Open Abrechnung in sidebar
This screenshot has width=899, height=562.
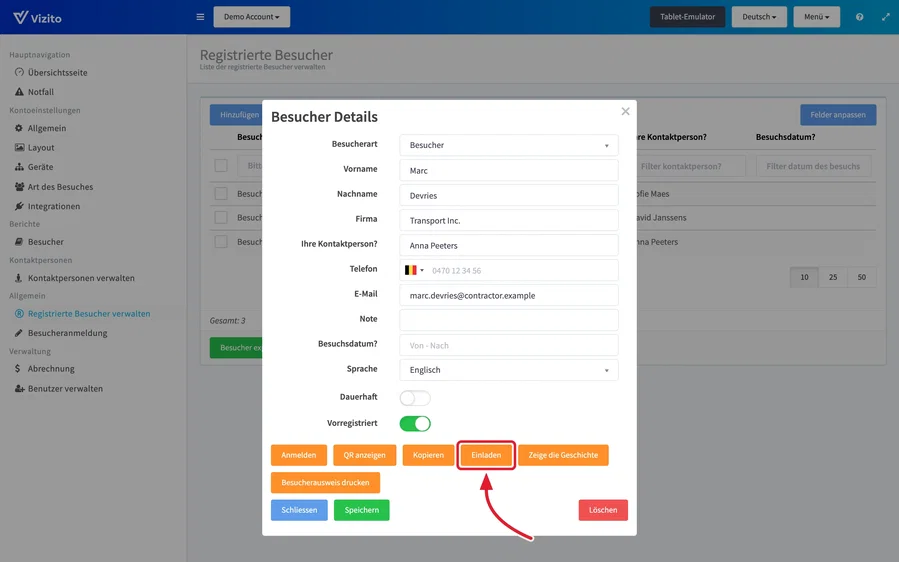(51, 368)
